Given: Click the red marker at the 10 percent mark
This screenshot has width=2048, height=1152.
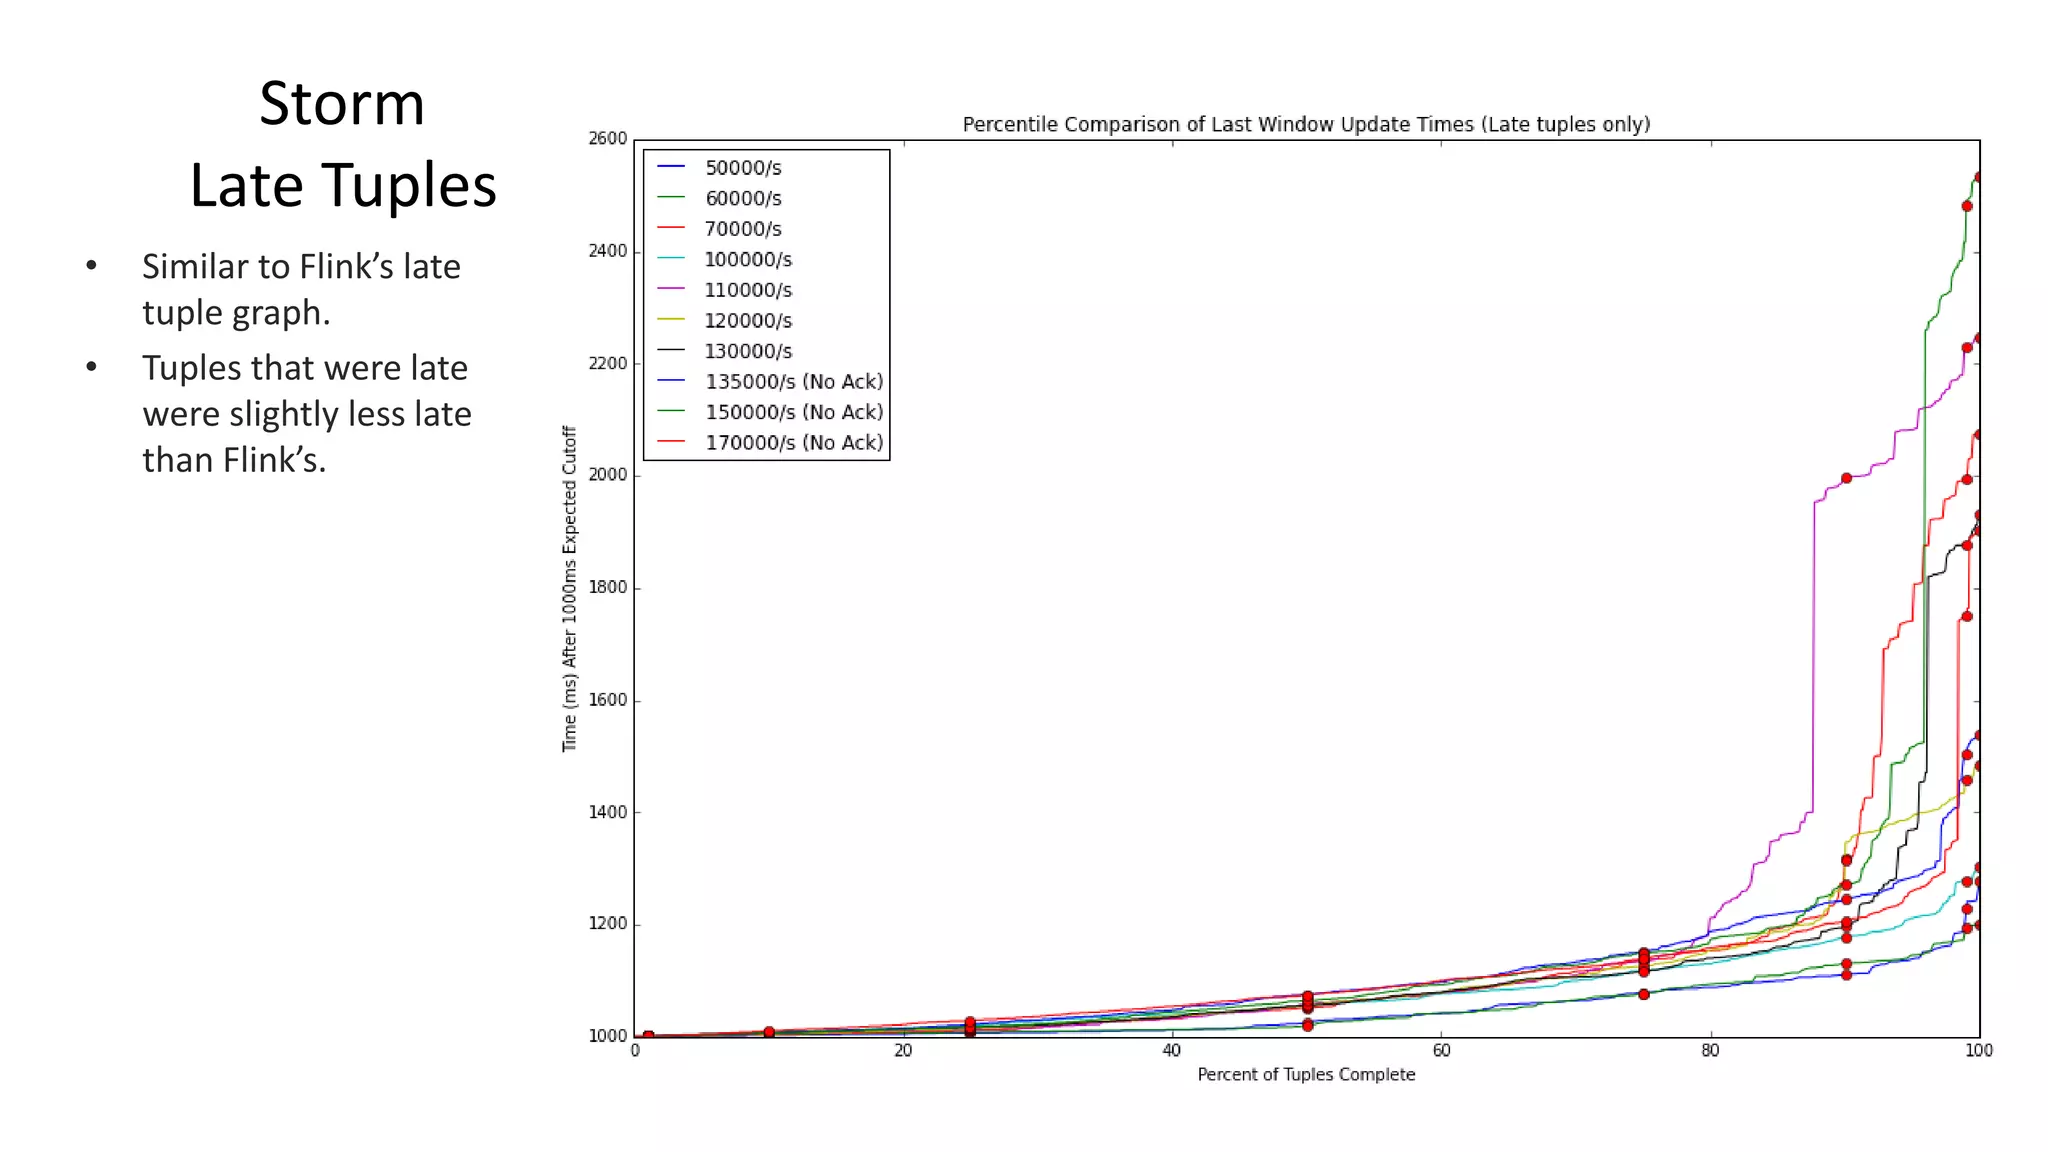Looking at the screenshot, I should tap(769, 1032).
